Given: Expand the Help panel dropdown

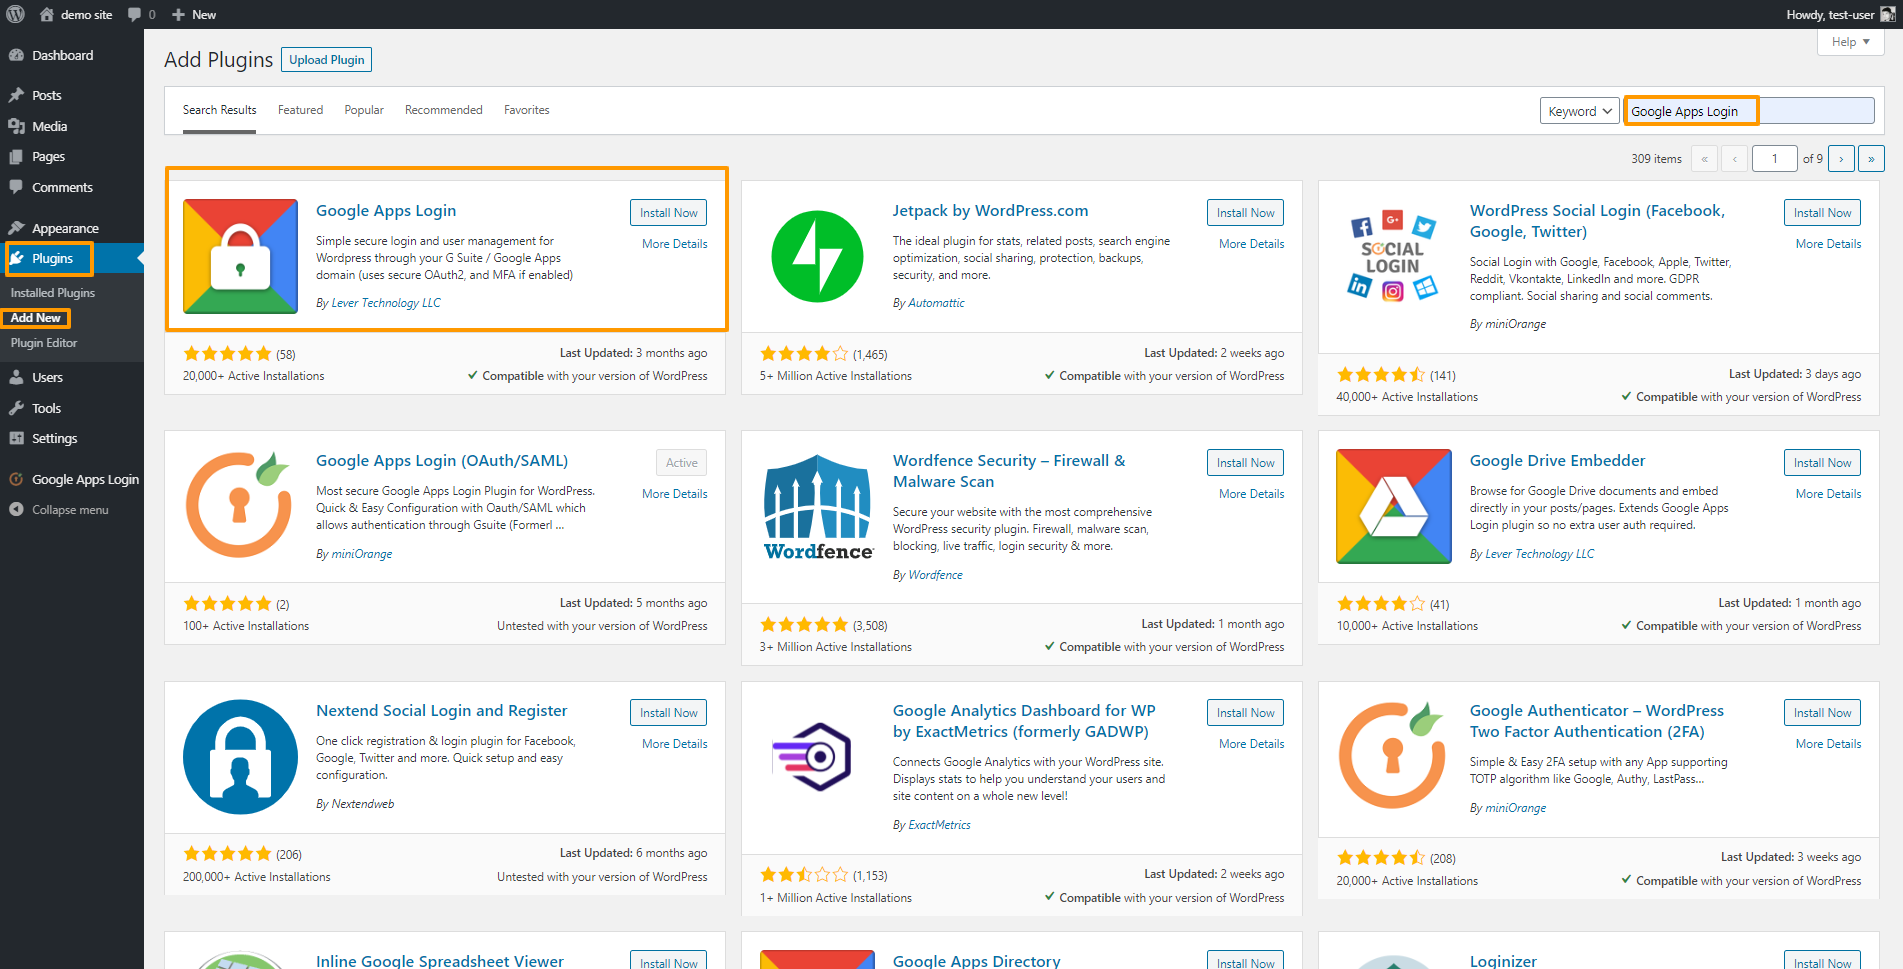Looking at the screenshot, I should (1850, 42).
